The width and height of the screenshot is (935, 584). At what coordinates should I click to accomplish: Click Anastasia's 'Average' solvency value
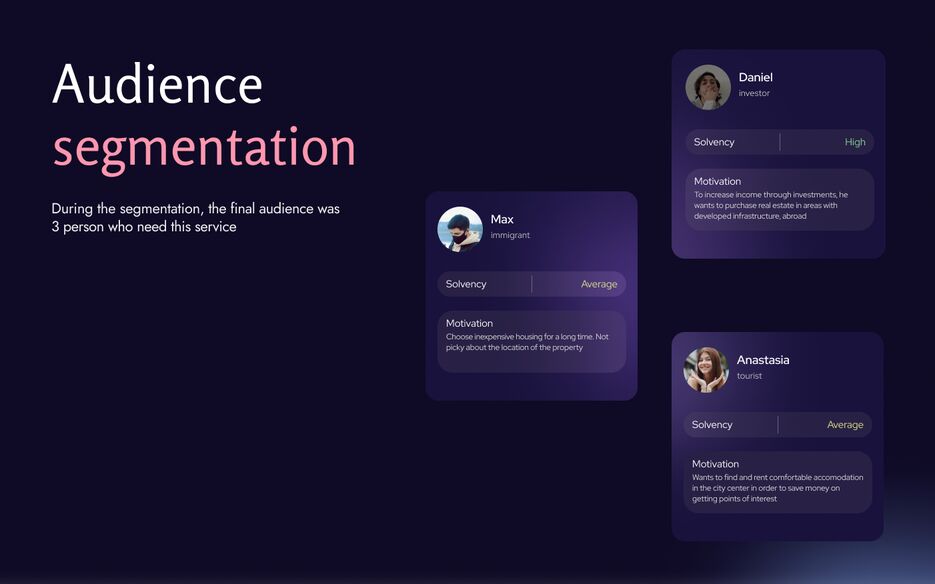845,425
